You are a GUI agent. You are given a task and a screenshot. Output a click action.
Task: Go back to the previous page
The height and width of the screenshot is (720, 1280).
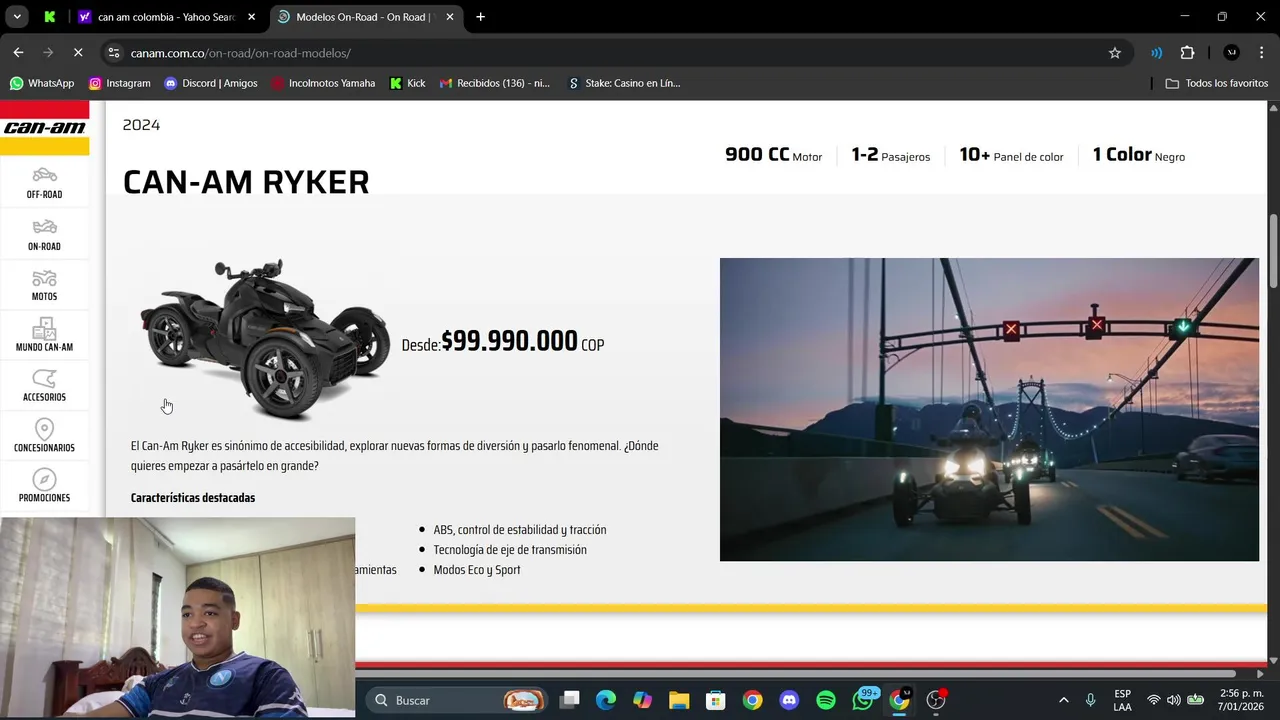coord(18,52)
